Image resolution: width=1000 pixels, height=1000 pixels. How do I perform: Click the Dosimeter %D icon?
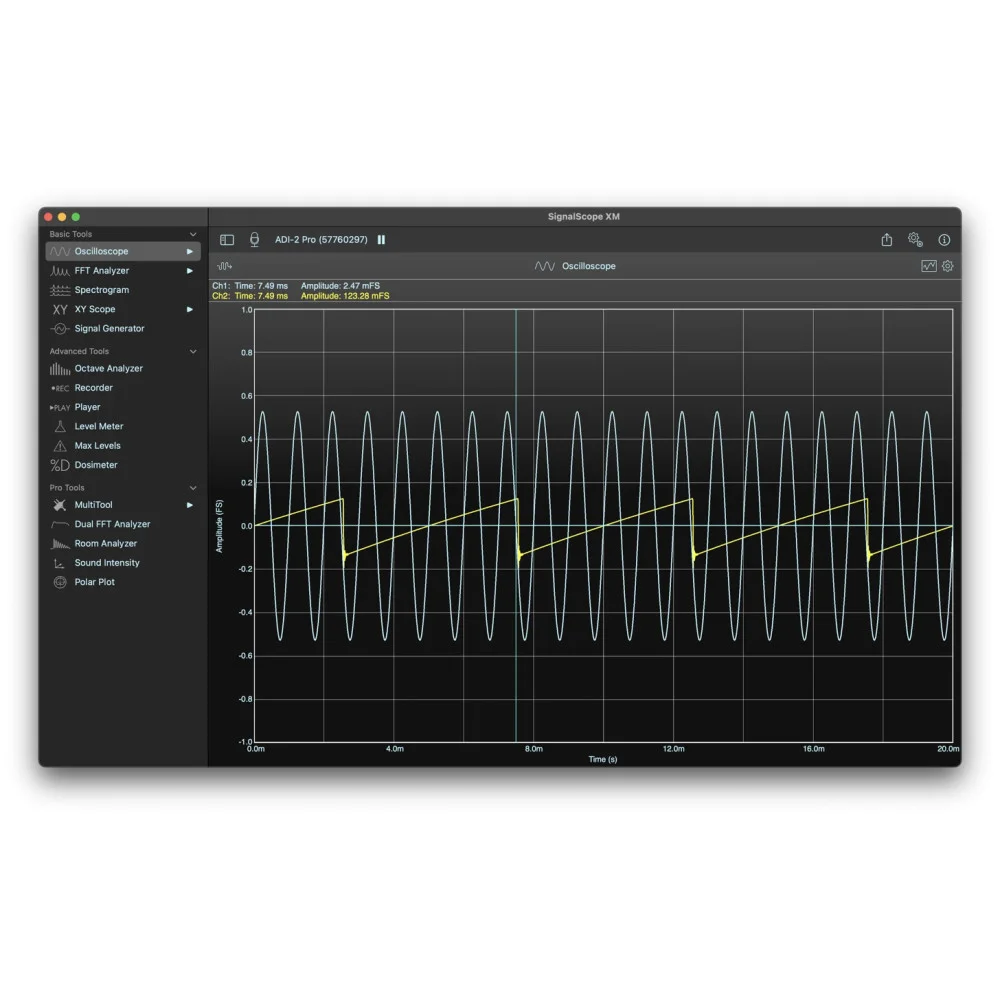[60, 465]
